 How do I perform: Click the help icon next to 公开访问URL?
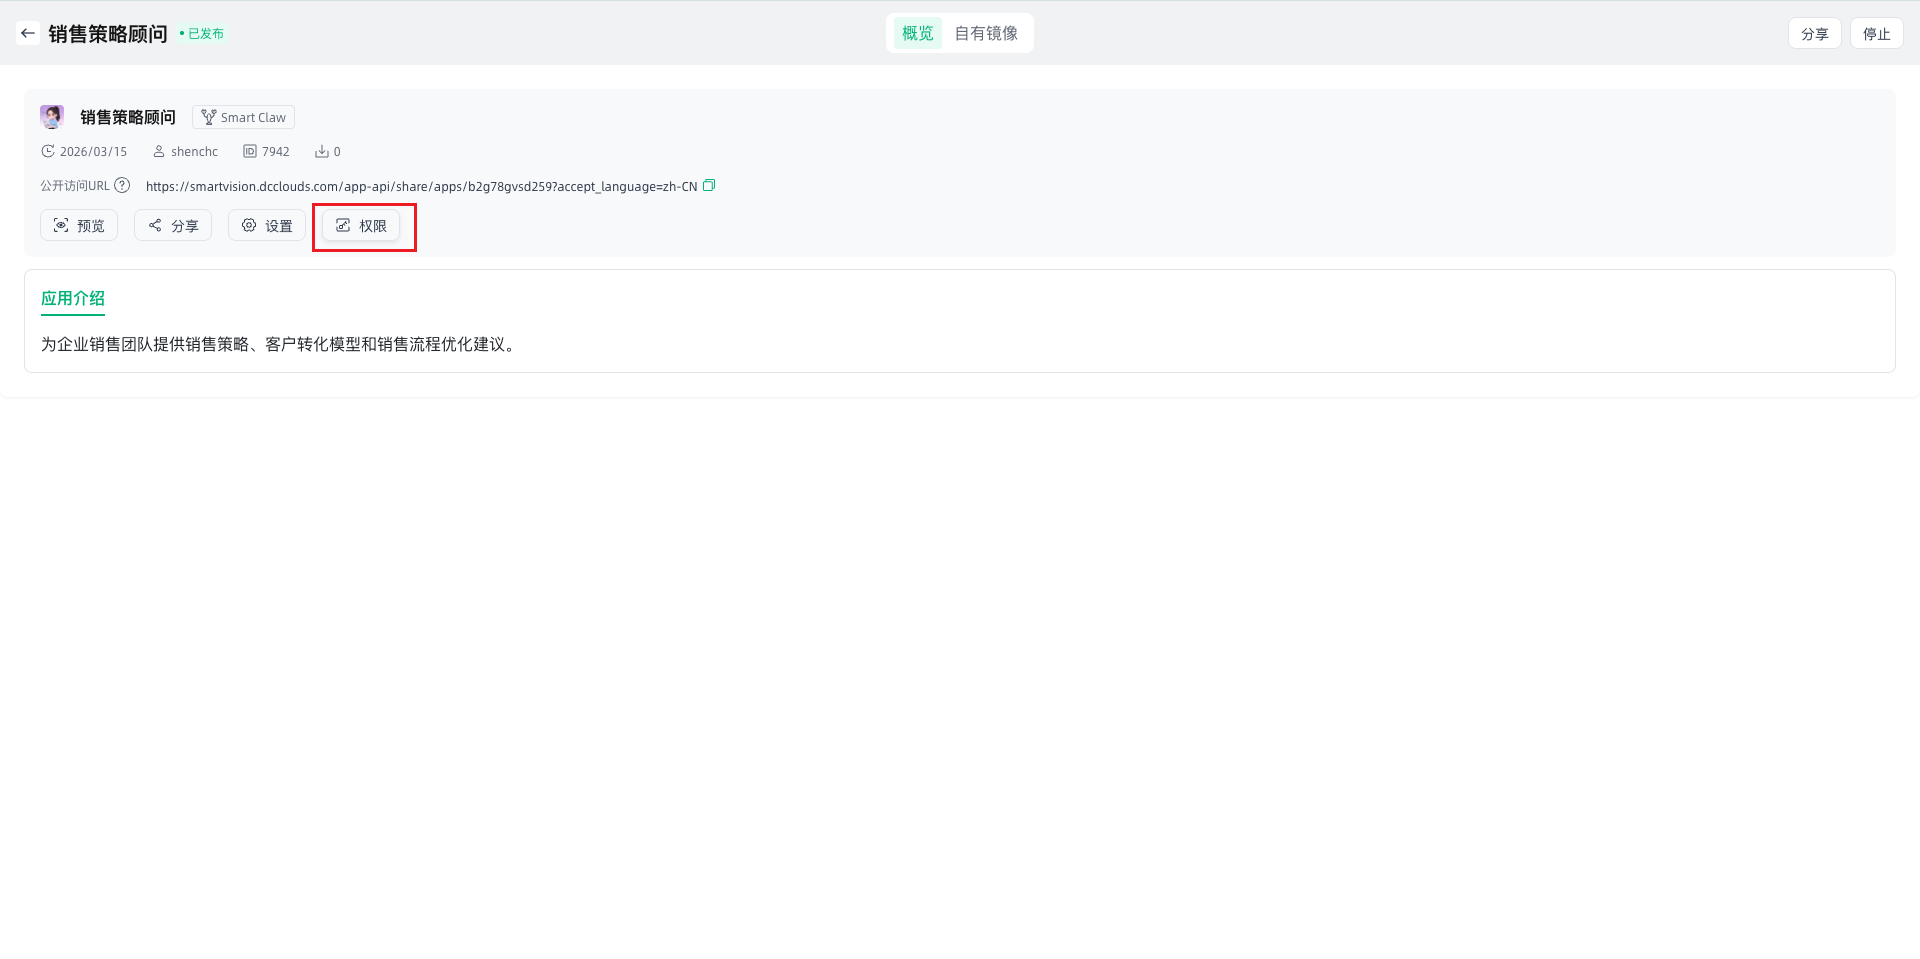122,186
